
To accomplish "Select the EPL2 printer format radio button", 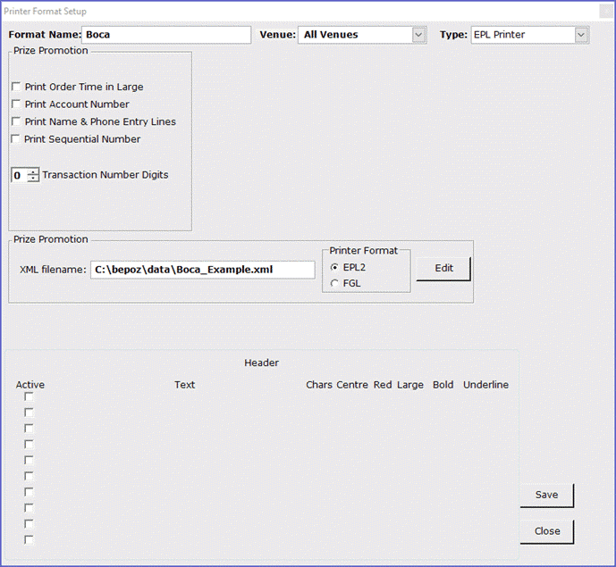I will 335,267.
